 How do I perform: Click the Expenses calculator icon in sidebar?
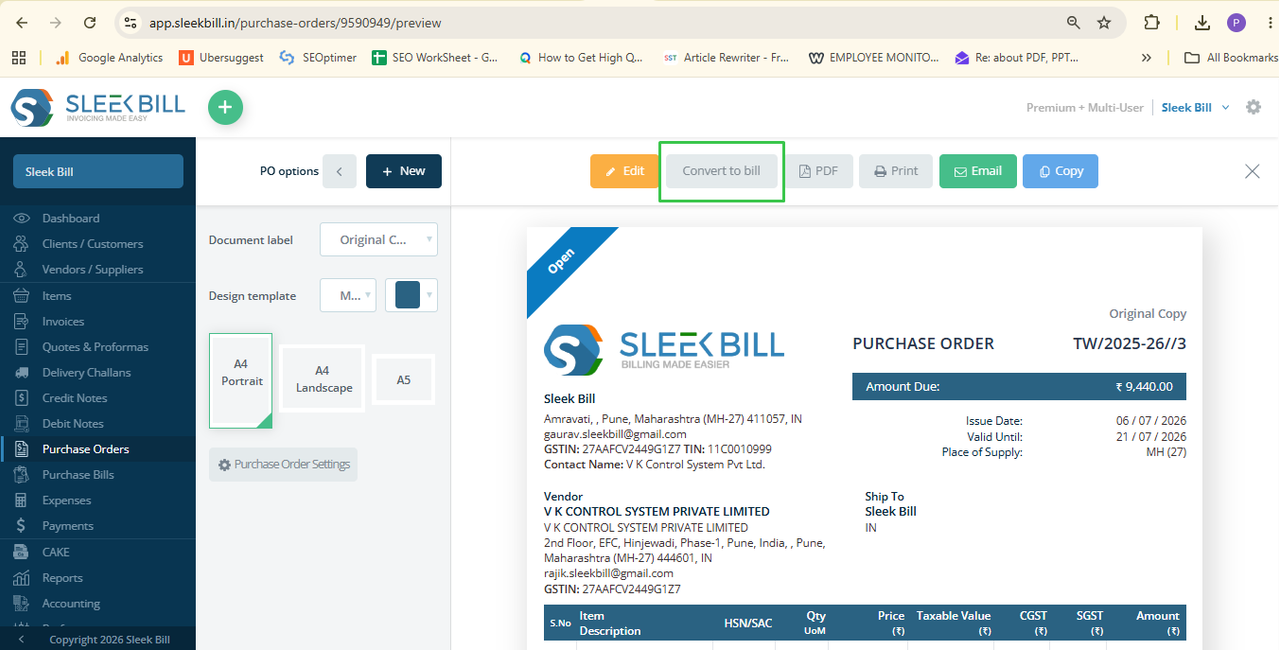[x=21, y=500]
